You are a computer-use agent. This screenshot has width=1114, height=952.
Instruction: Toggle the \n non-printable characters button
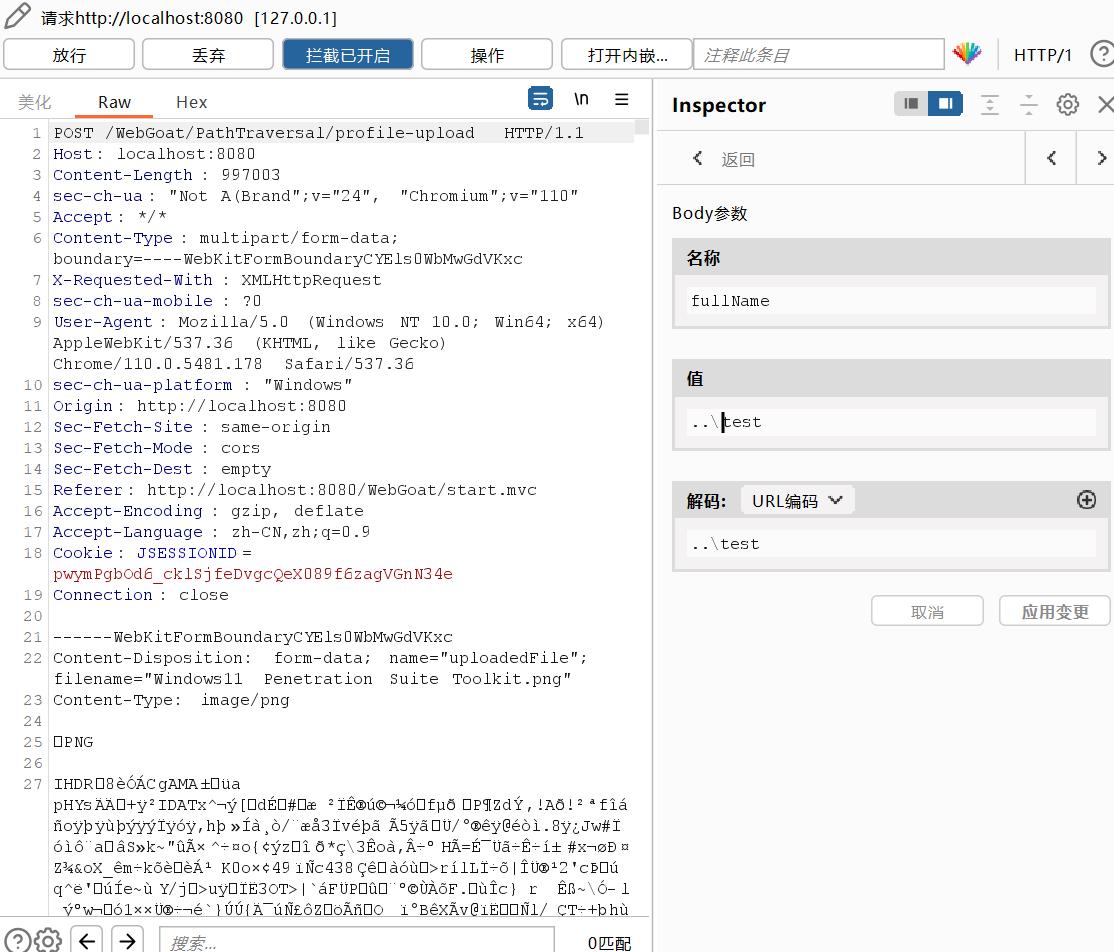click(x=581, y=99)
